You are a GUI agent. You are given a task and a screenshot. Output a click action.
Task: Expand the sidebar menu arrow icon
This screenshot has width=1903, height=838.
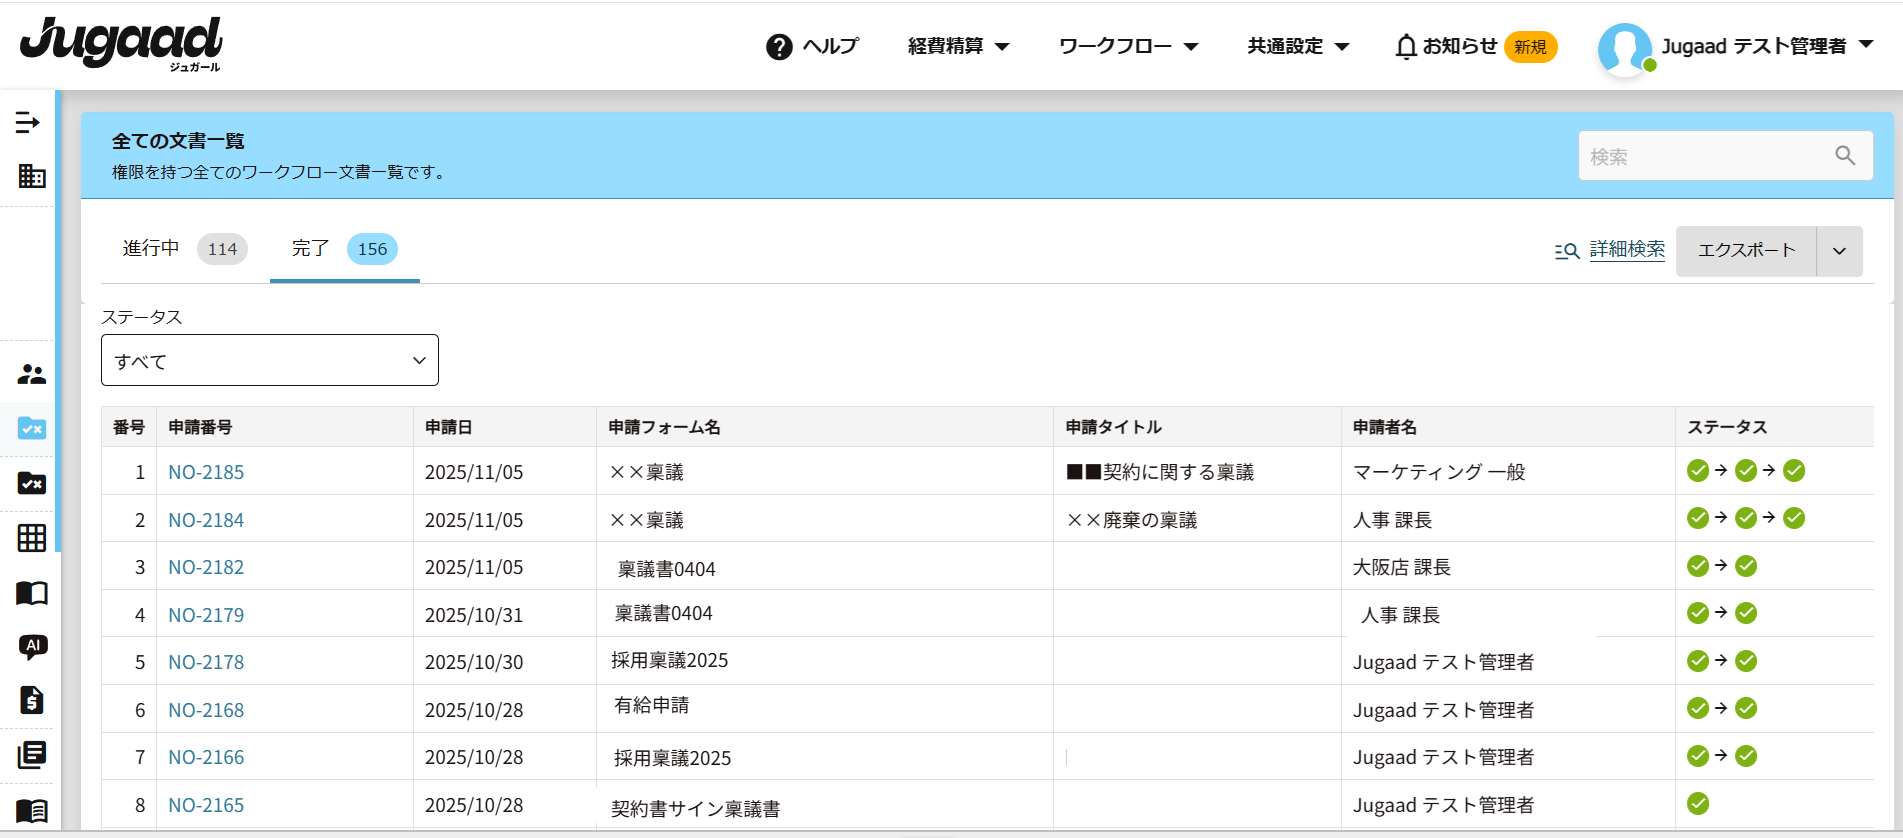coord(28,122)
